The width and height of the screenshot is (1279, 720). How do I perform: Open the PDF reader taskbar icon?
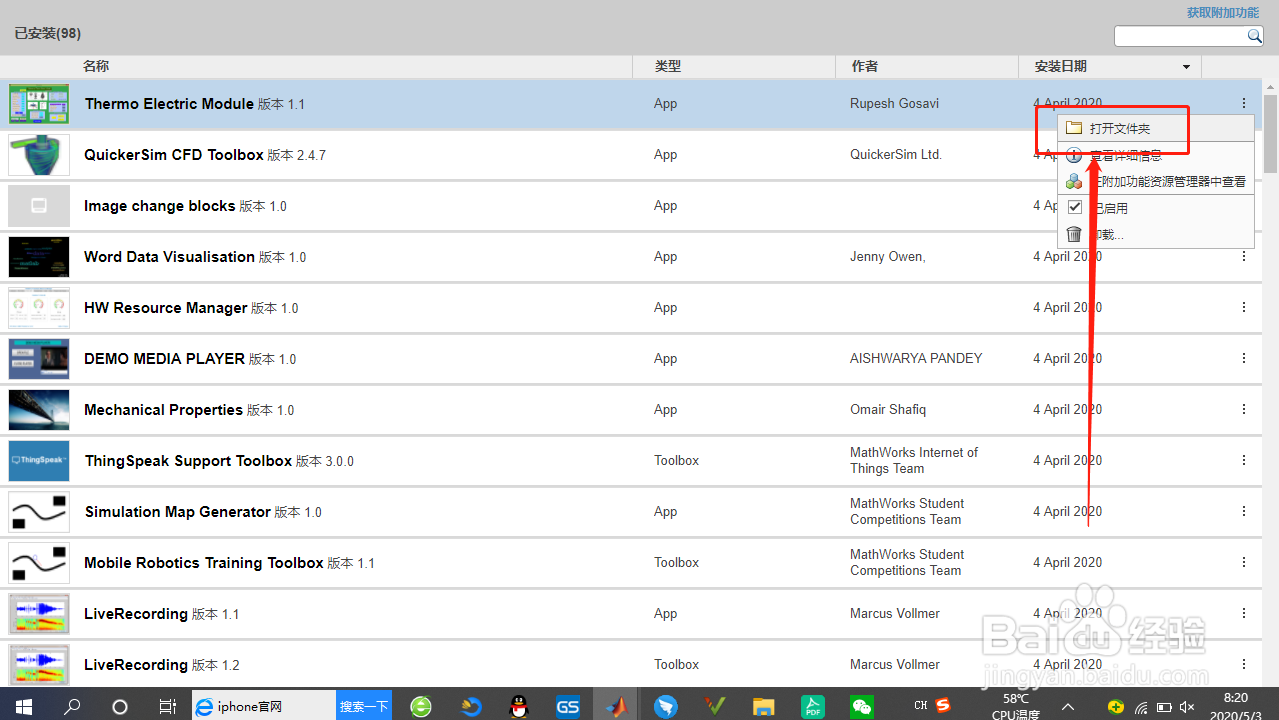pyautogui.click(x=813, y=706)
